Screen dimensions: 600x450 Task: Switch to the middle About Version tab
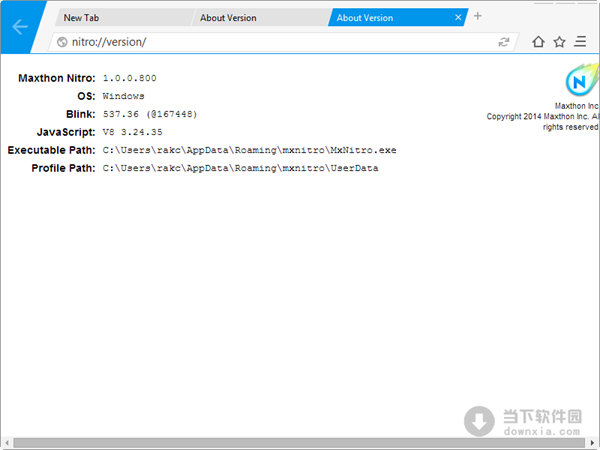(260, 18)
